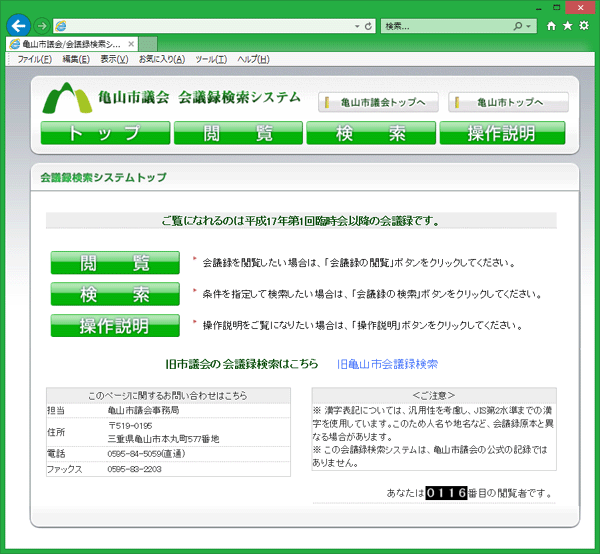Screen dimensions: 600x554
Task: Click the 0116 visitor counter
Action: 446,493
